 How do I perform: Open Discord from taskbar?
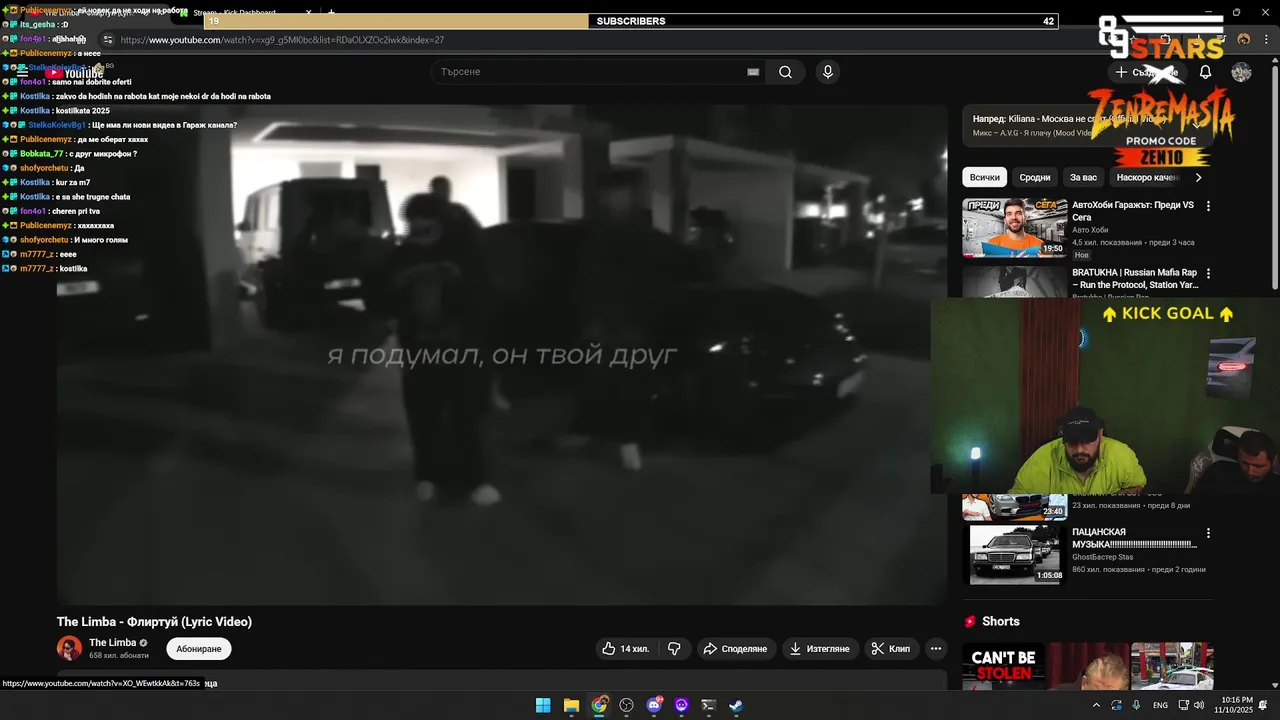[654, 705]
